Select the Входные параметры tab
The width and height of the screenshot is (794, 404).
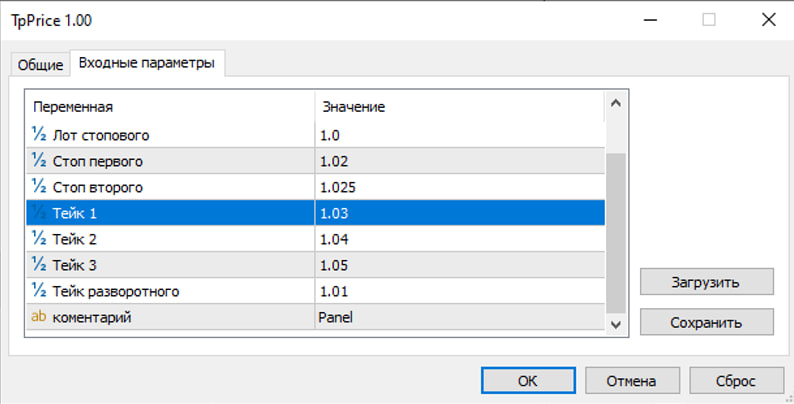148,63
